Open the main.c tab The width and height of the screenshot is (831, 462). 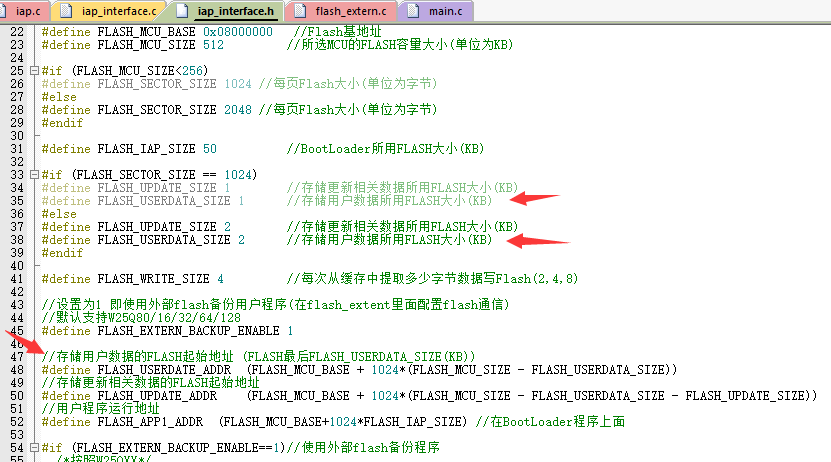tap(436, 11)
